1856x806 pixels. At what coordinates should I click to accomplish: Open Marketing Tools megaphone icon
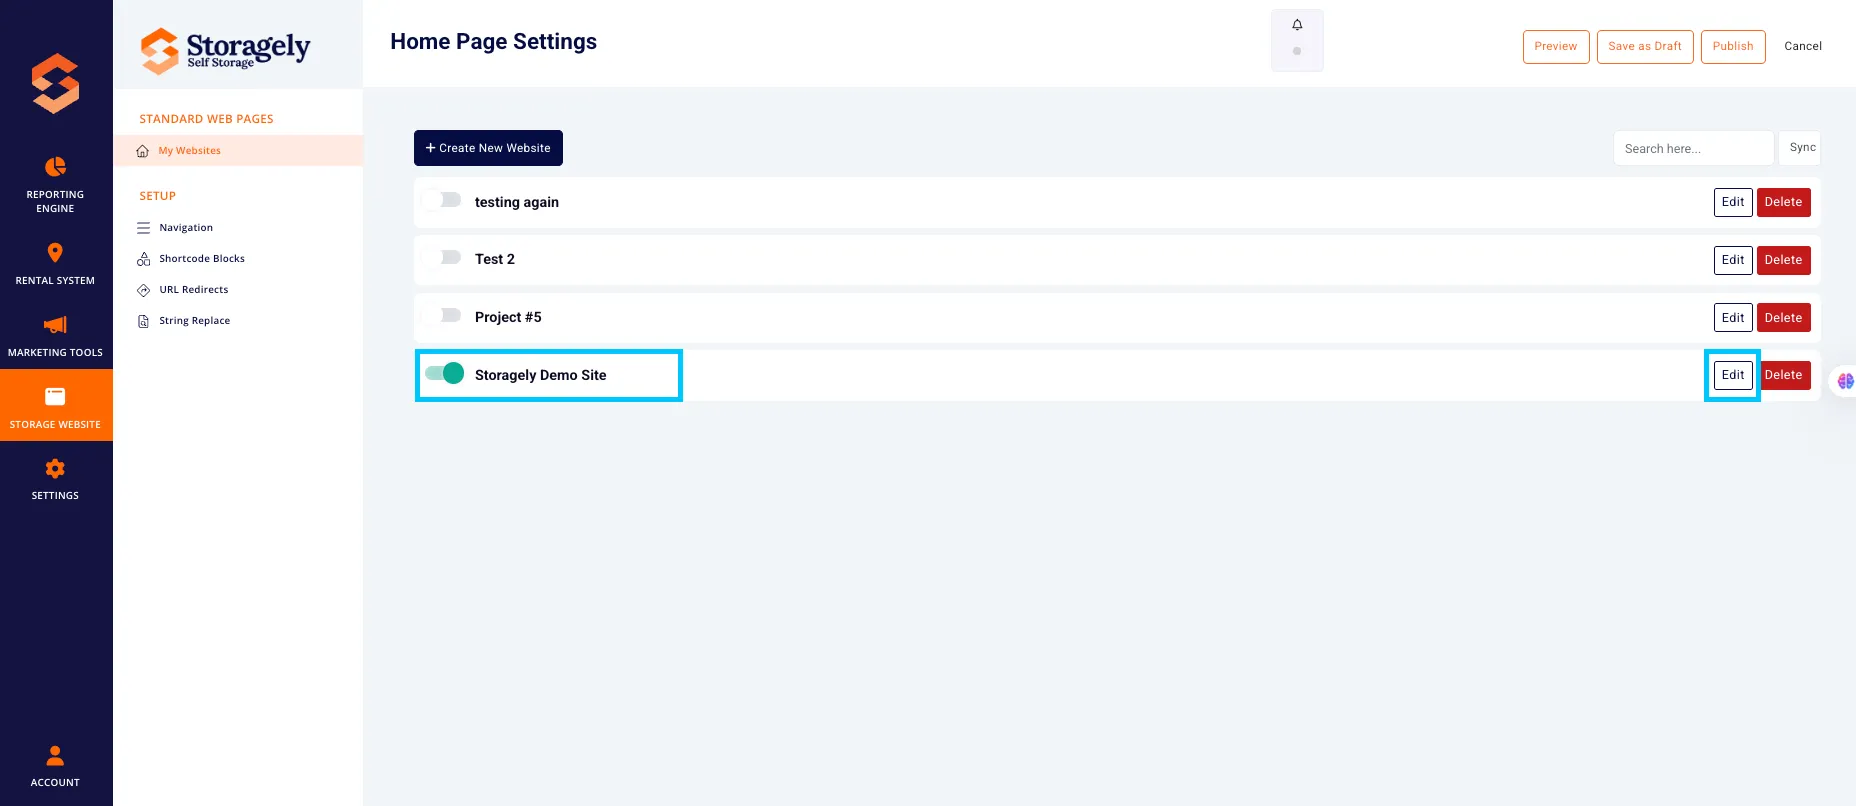click(55, 324)
